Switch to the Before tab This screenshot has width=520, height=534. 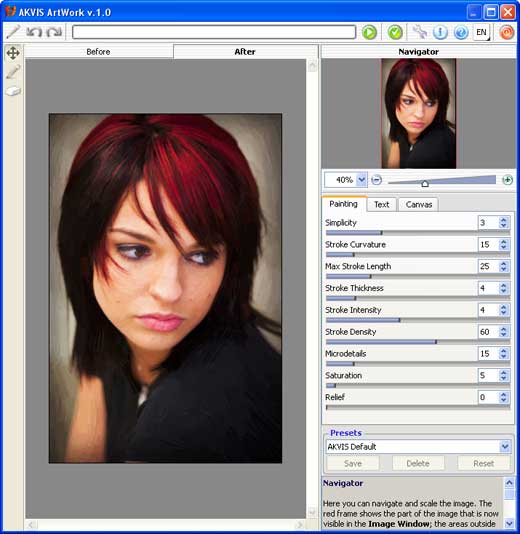coord(98,52)
